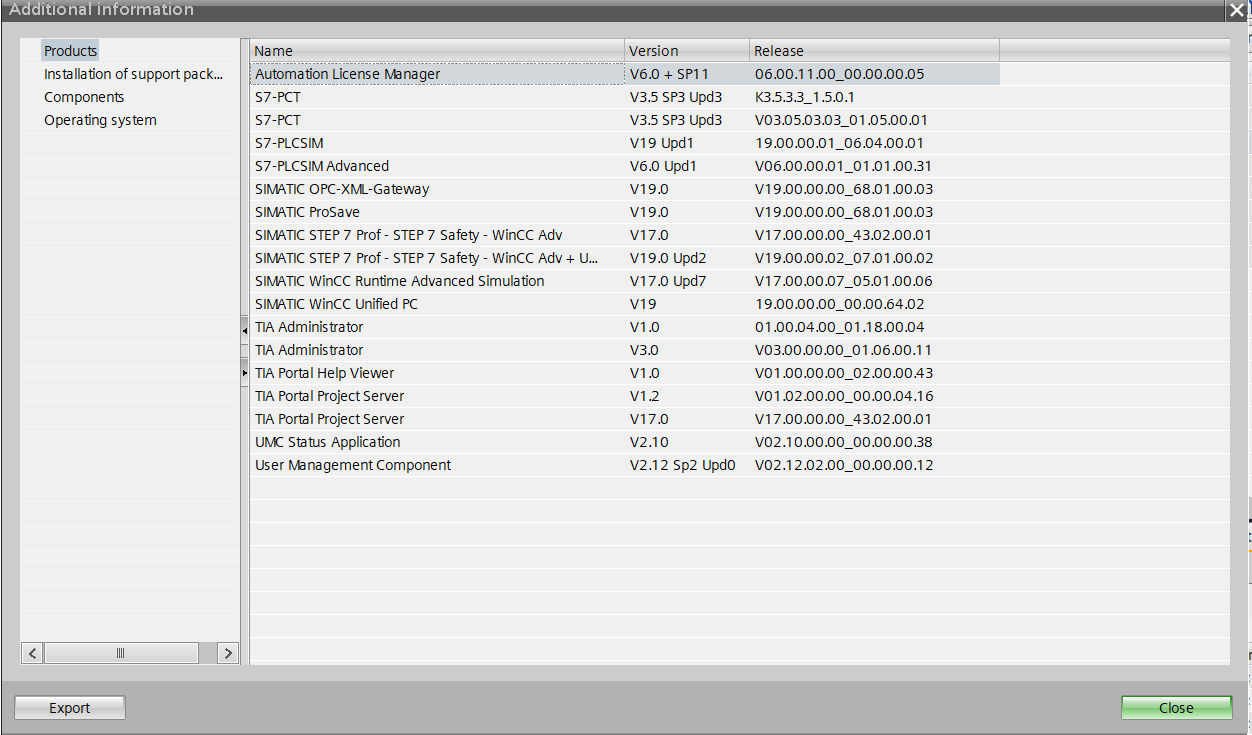The image size is (1252, 735).
Task: Click the right scroll arrow of the navigation scrollbar
Action: (228, 653)
